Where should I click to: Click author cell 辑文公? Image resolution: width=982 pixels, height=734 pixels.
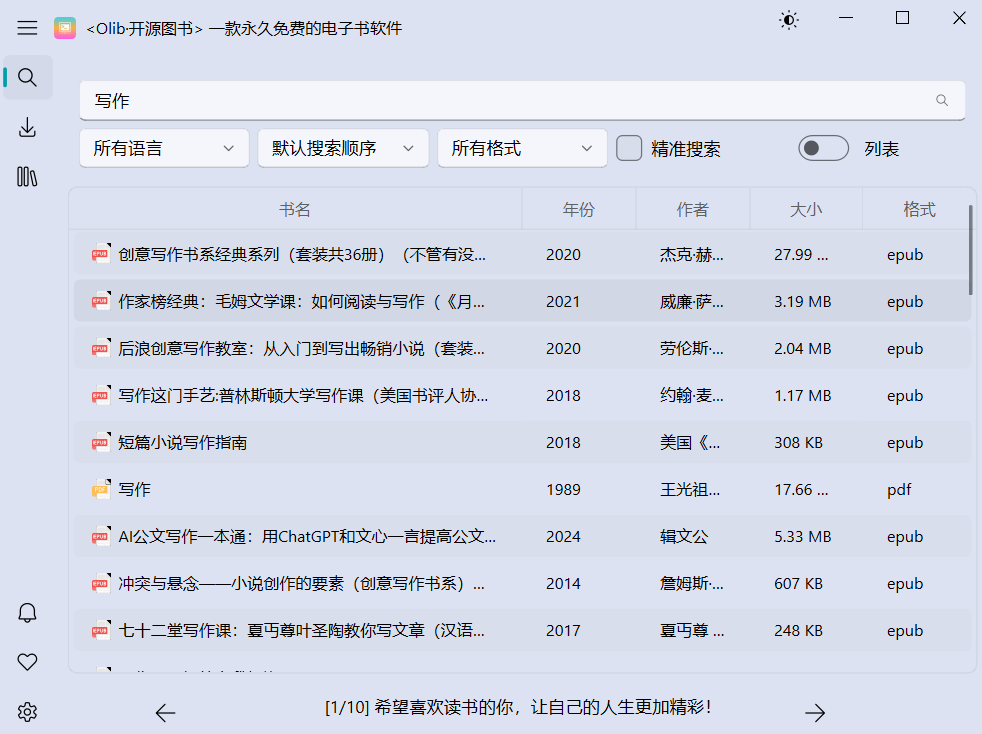(684, 536)
